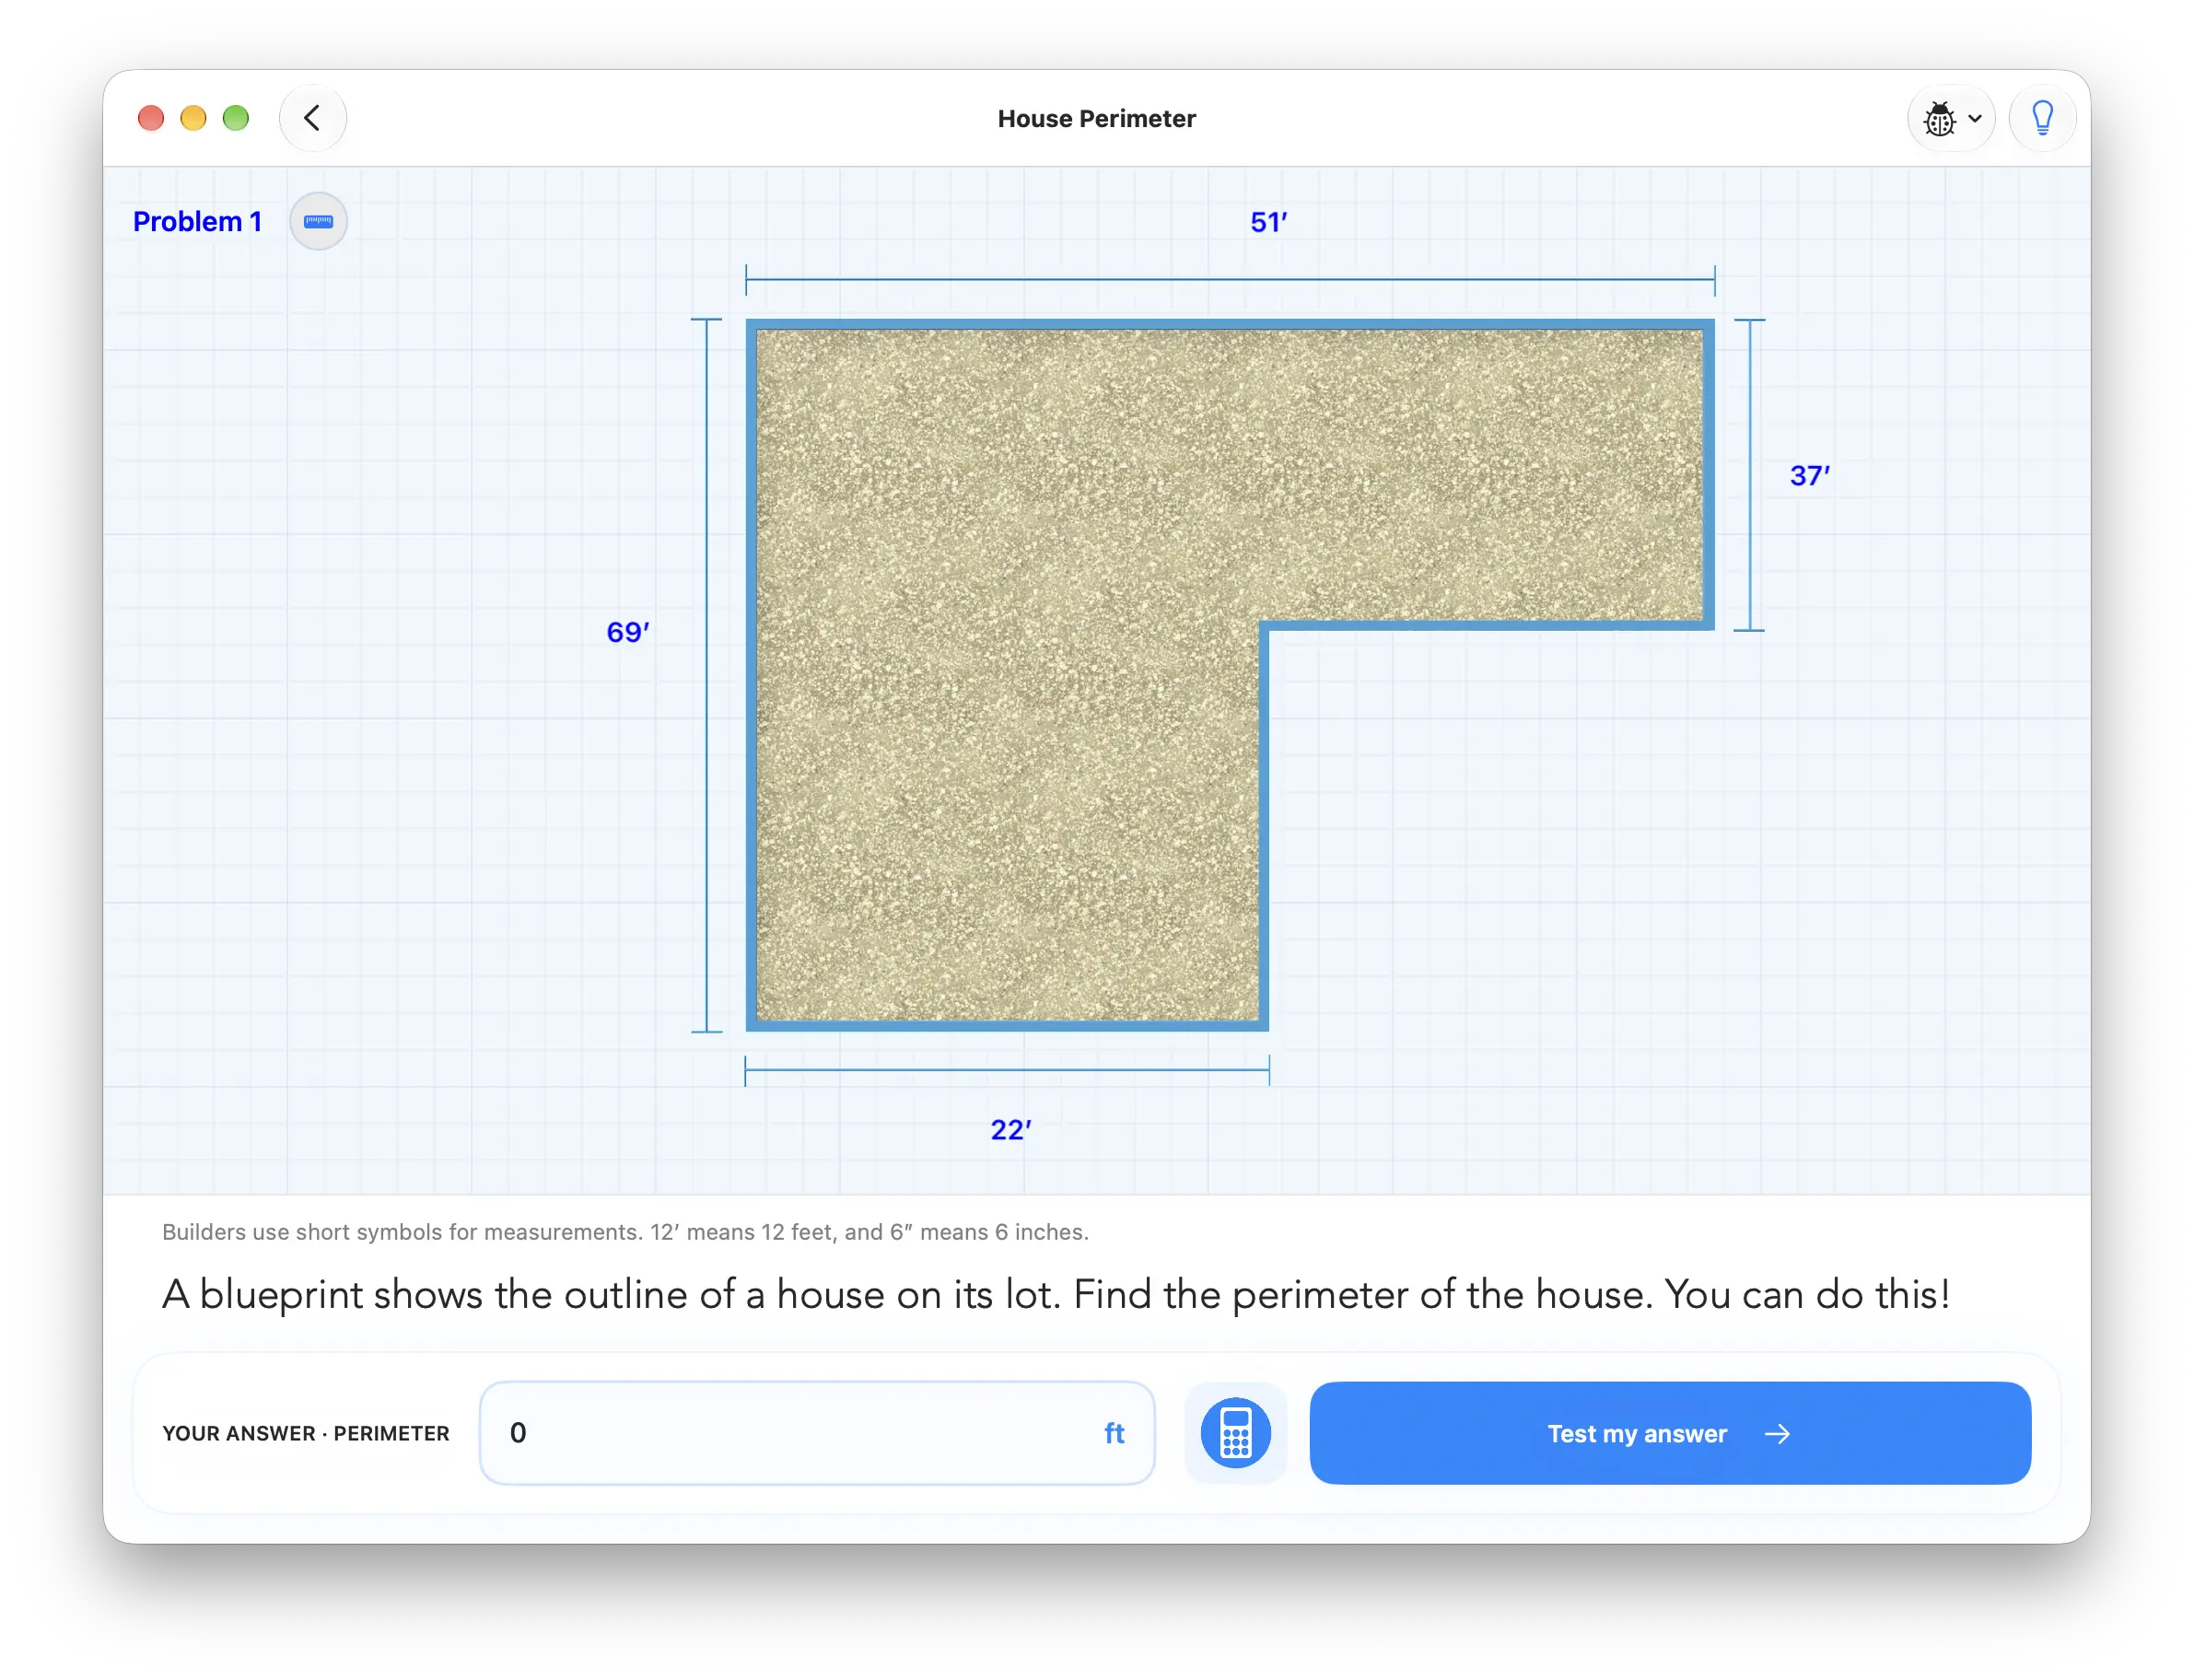The image size is (2194, 1680).
Task: Open the ladybug debug dropdown menu
Action: [x=1951, y=118]
